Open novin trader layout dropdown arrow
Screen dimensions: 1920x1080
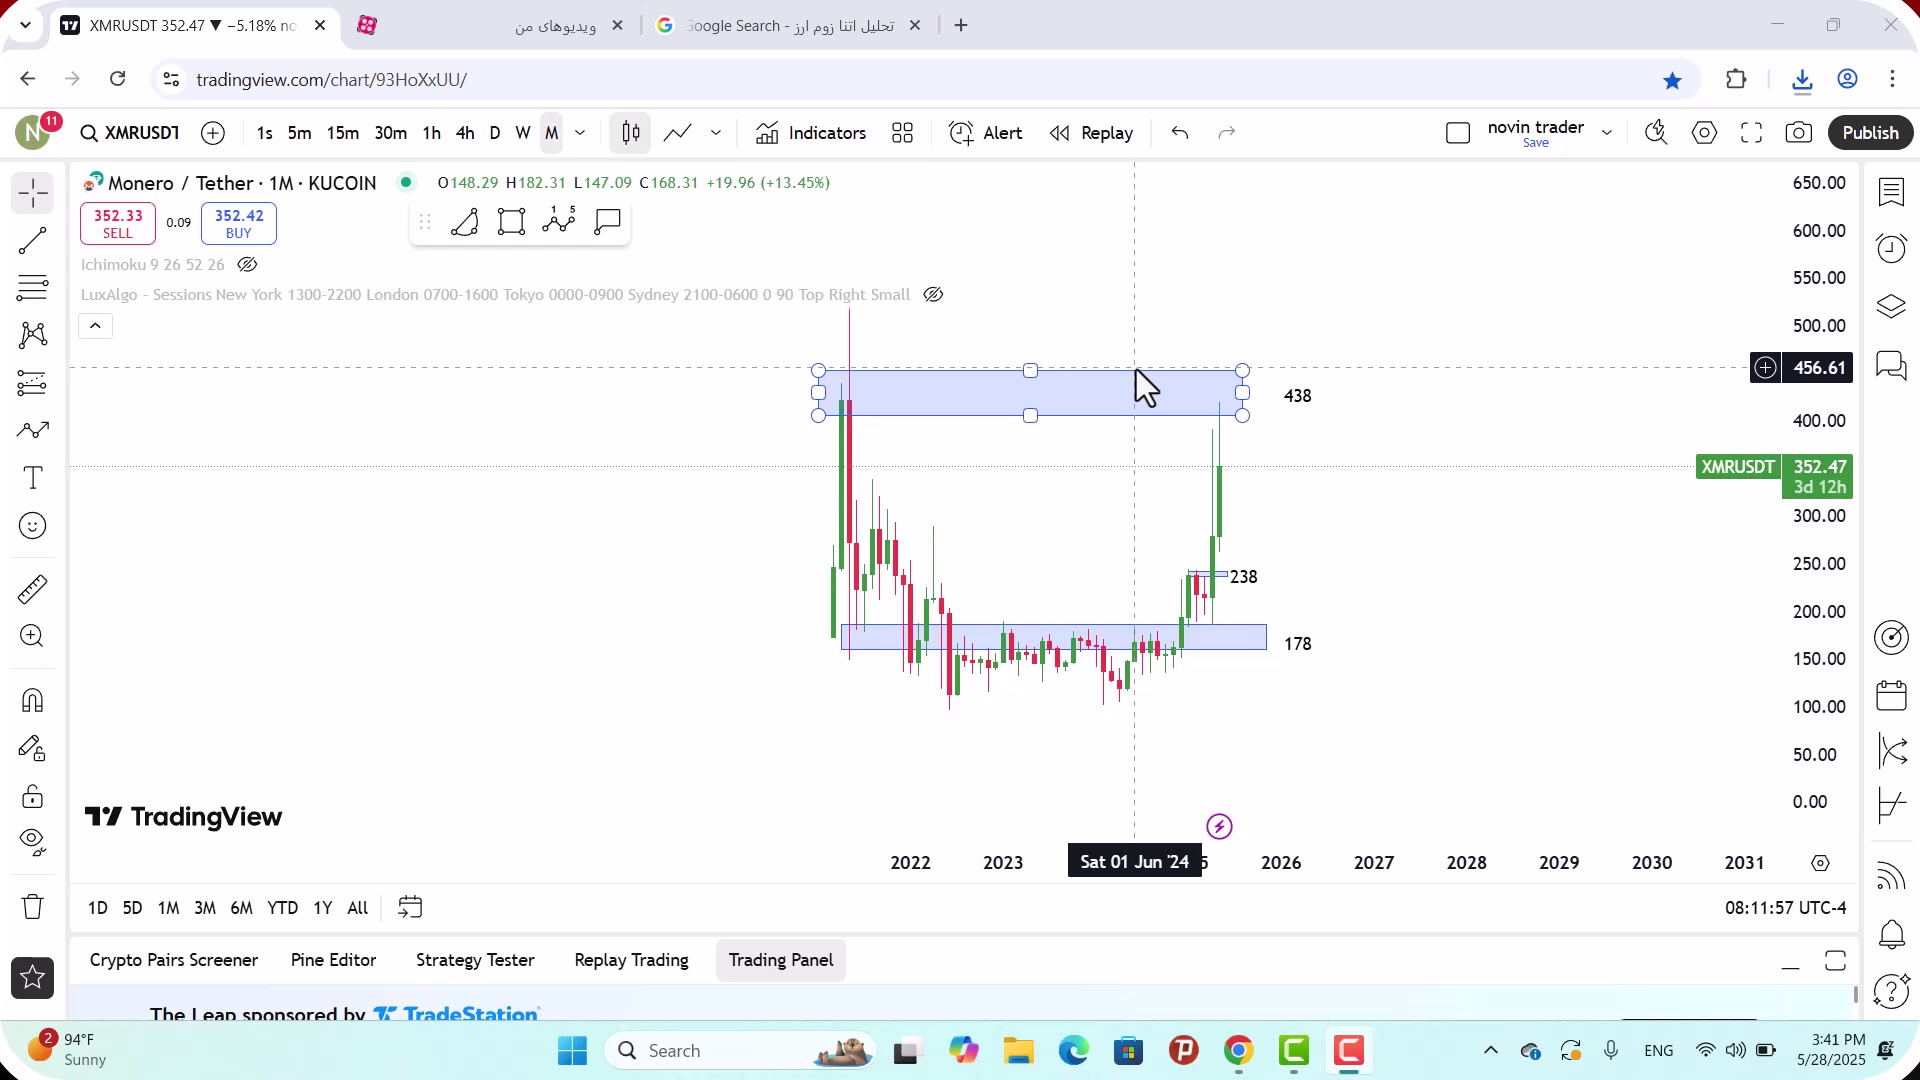click(x=1607, y=133)
